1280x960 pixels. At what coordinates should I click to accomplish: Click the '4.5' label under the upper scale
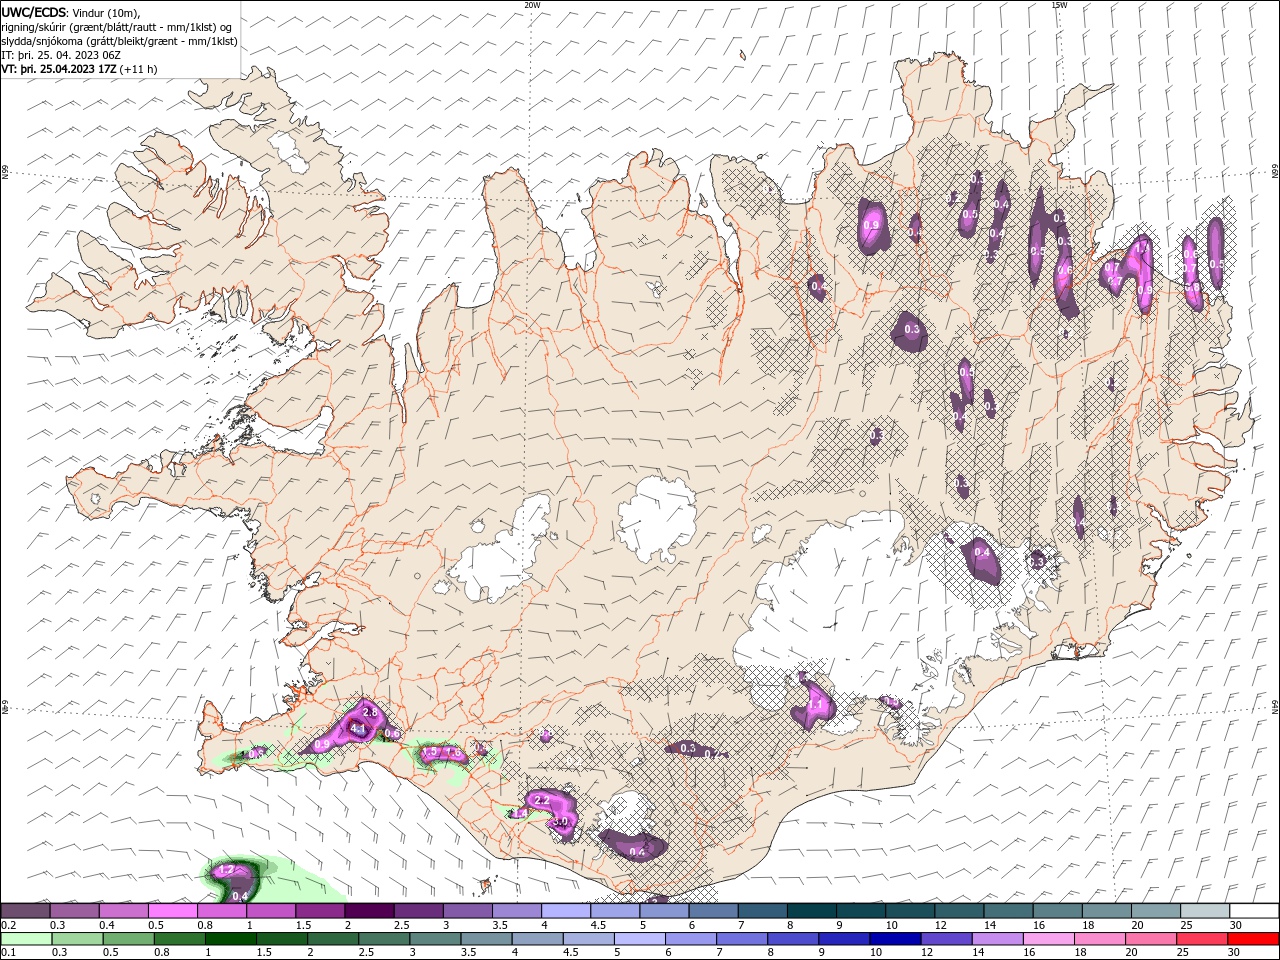[x=598, y=925]
